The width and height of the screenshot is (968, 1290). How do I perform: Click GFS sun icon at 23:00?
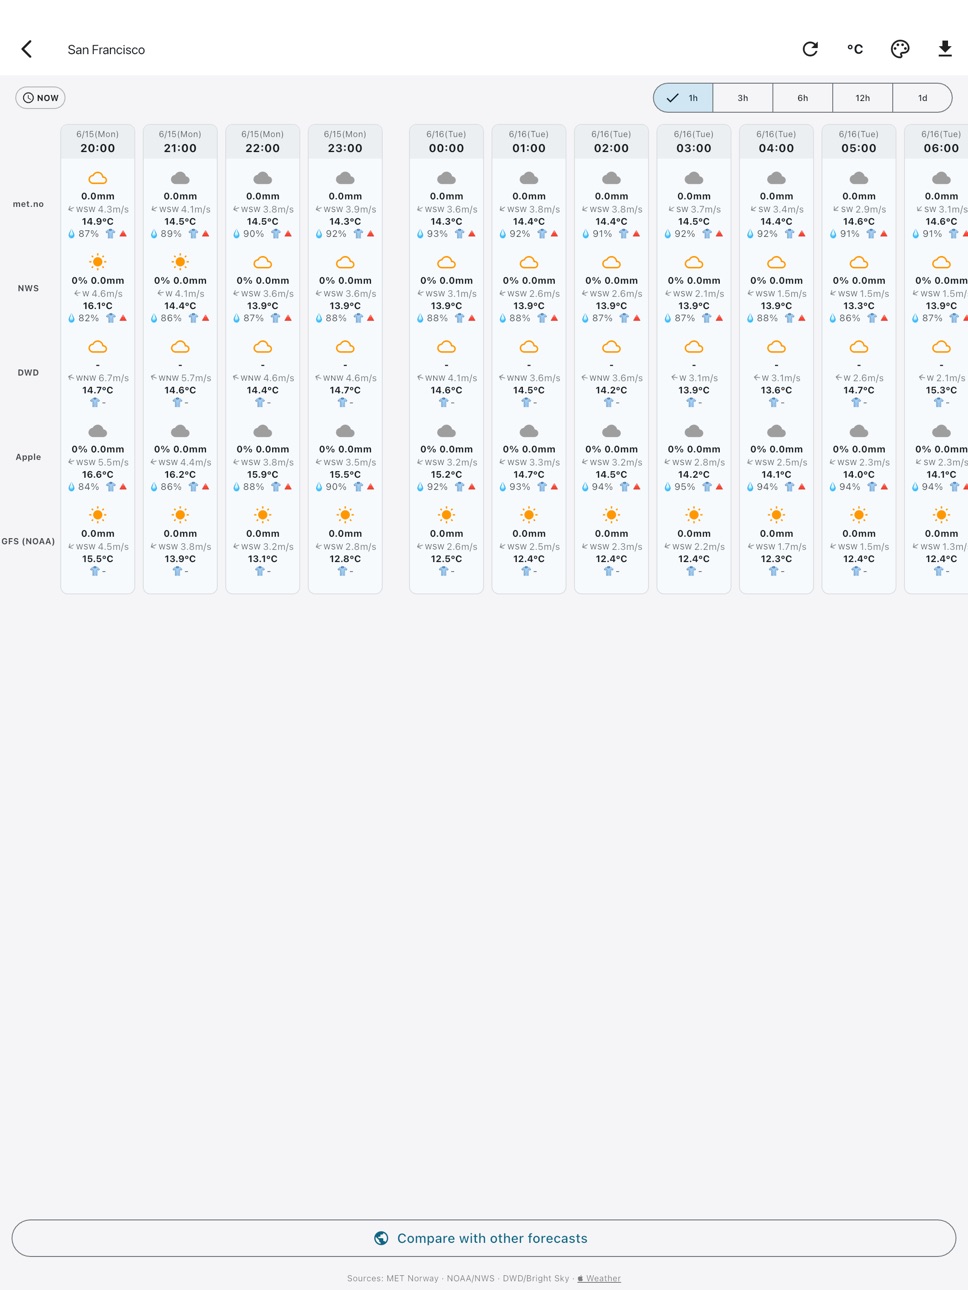[x=345, y=515]
